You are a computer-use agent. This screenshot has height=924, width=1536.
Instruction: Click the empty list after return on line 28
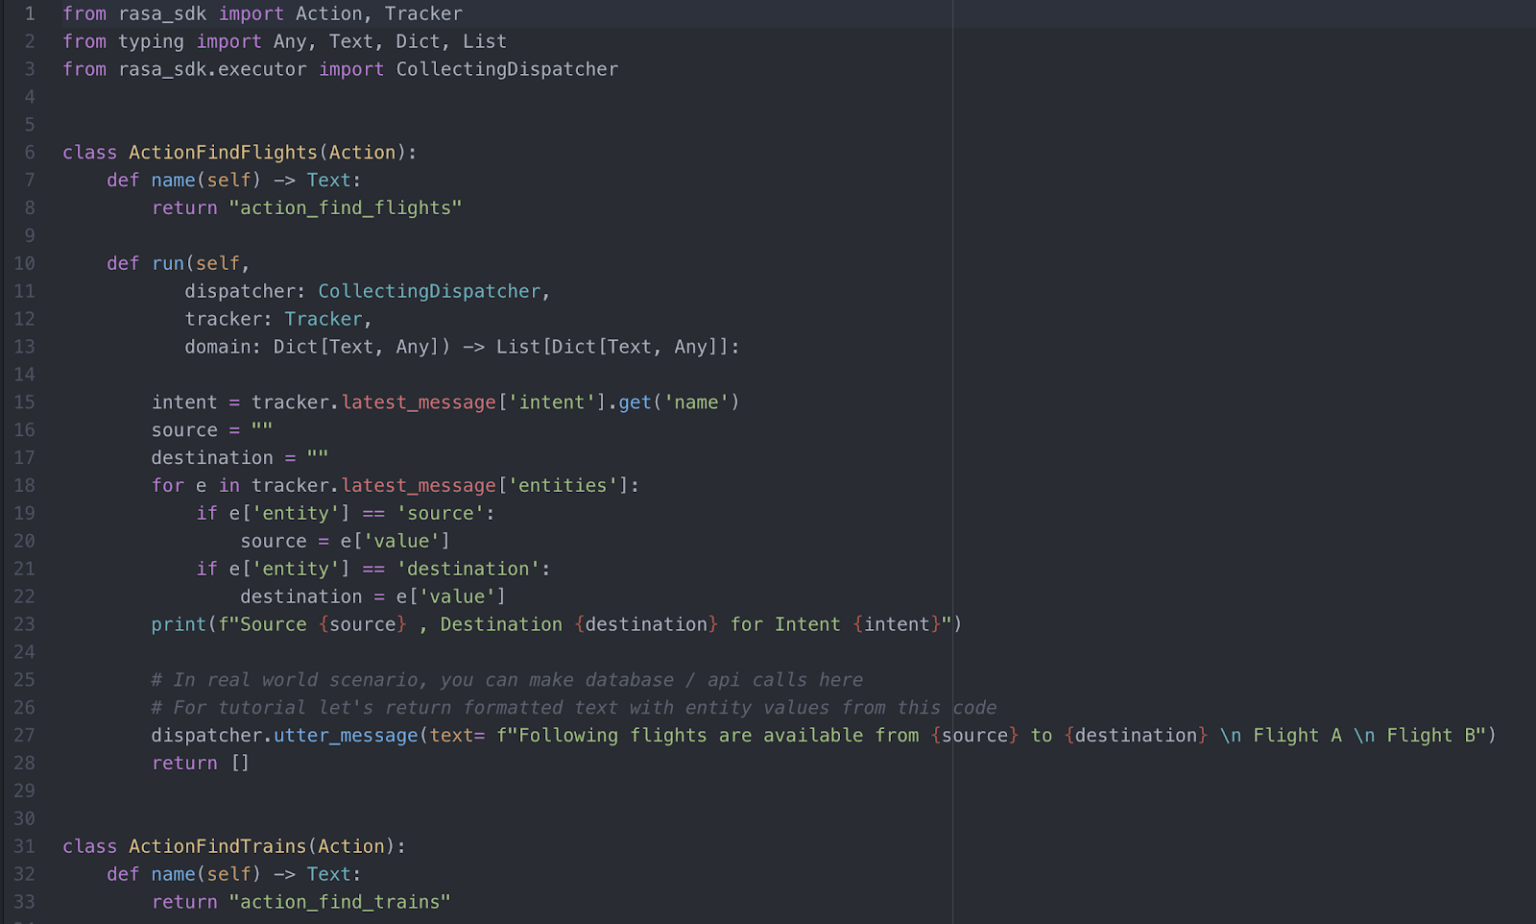tap(240, 763)
